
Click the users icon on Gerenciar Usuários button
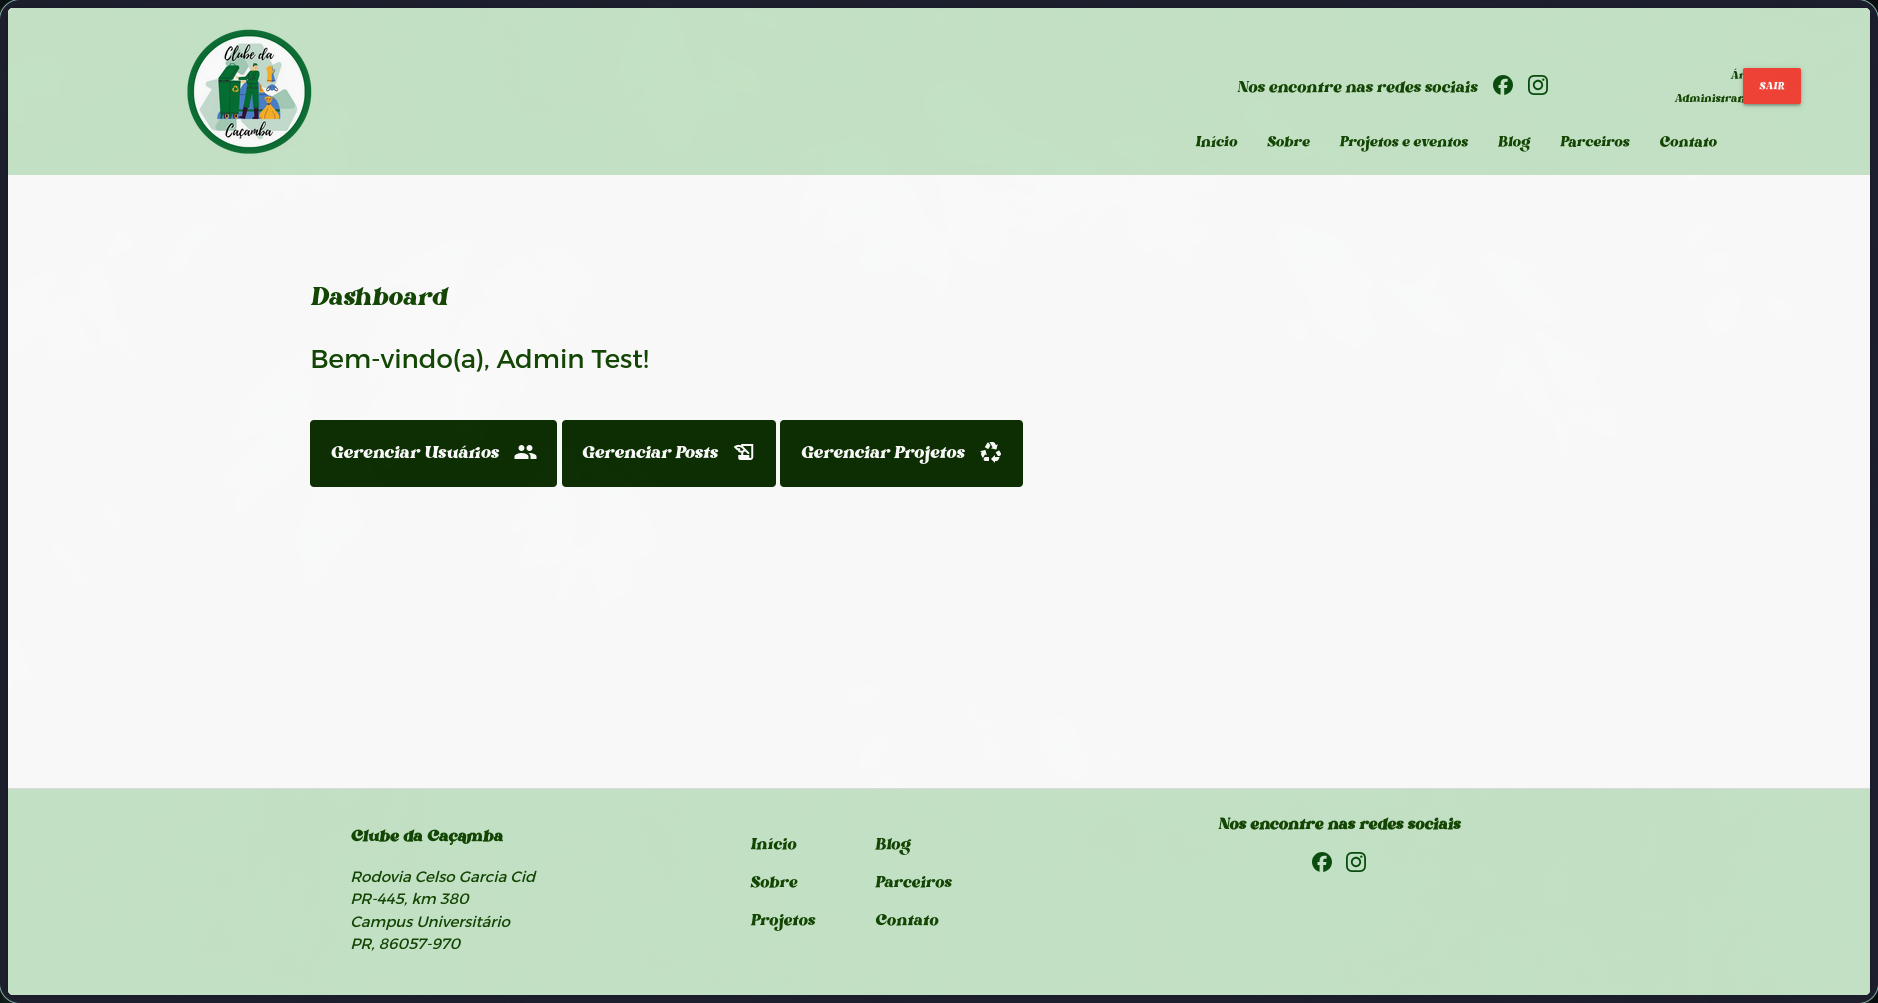tap(524, 452)
